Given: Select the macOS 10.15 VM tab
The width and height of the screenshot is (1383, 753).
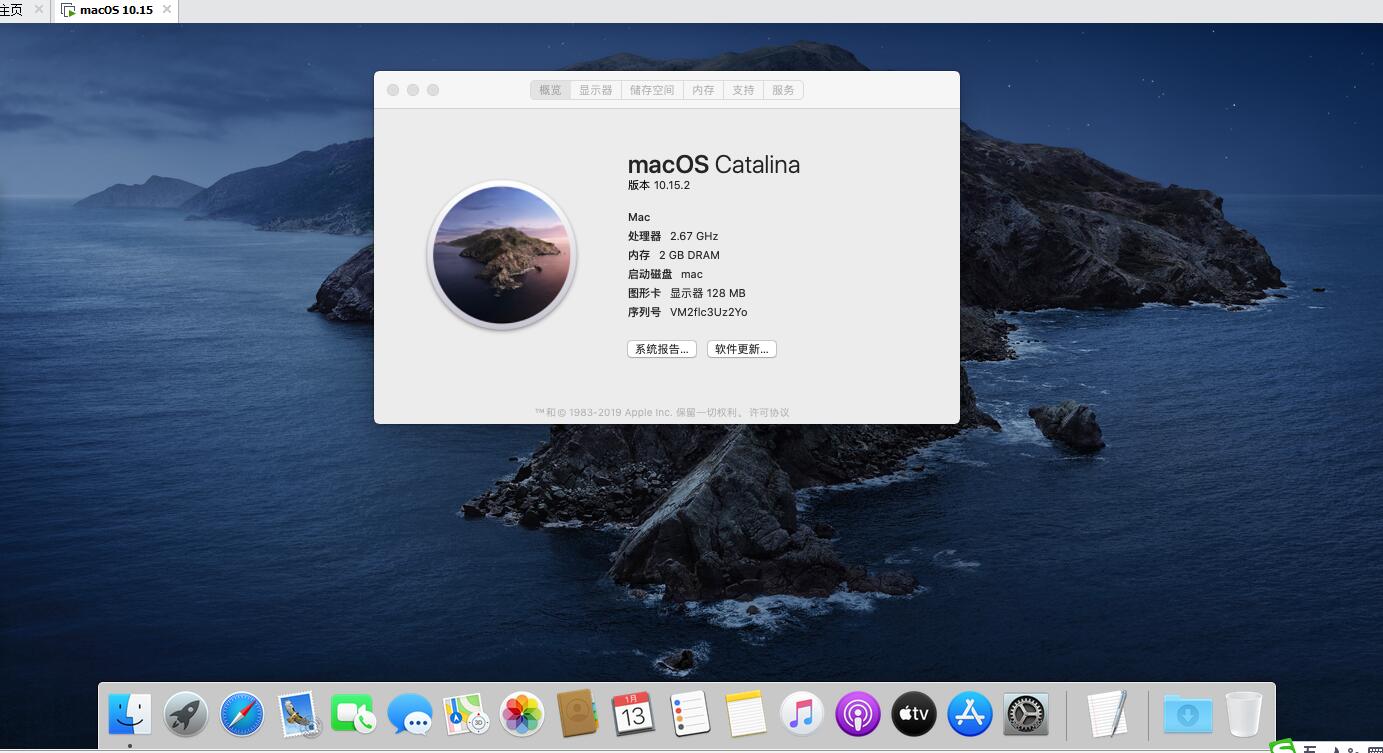Looking at the screenshot, I should click(116, 10).
